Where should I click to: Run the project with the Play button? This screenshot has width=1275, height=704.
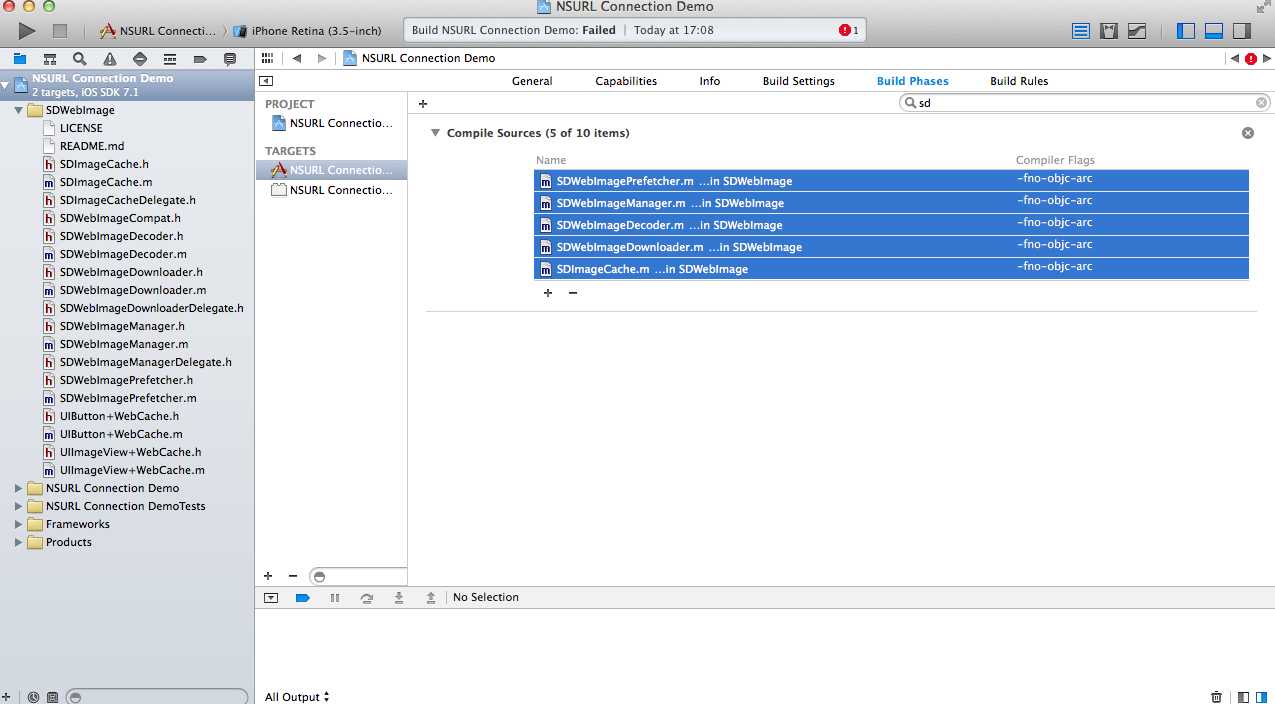27,31
